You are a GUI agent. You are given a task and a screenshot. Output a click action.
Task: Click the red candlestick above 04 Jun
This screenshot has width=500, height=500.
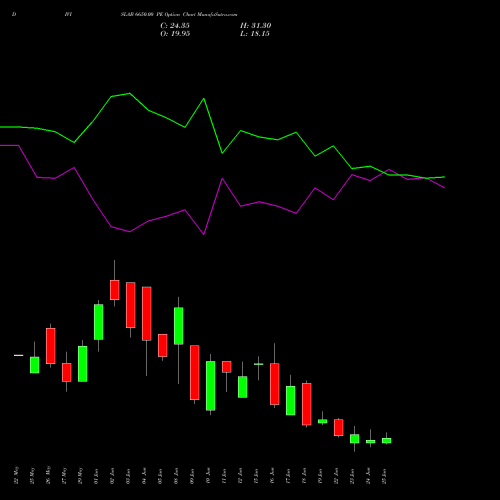(147, 314)
